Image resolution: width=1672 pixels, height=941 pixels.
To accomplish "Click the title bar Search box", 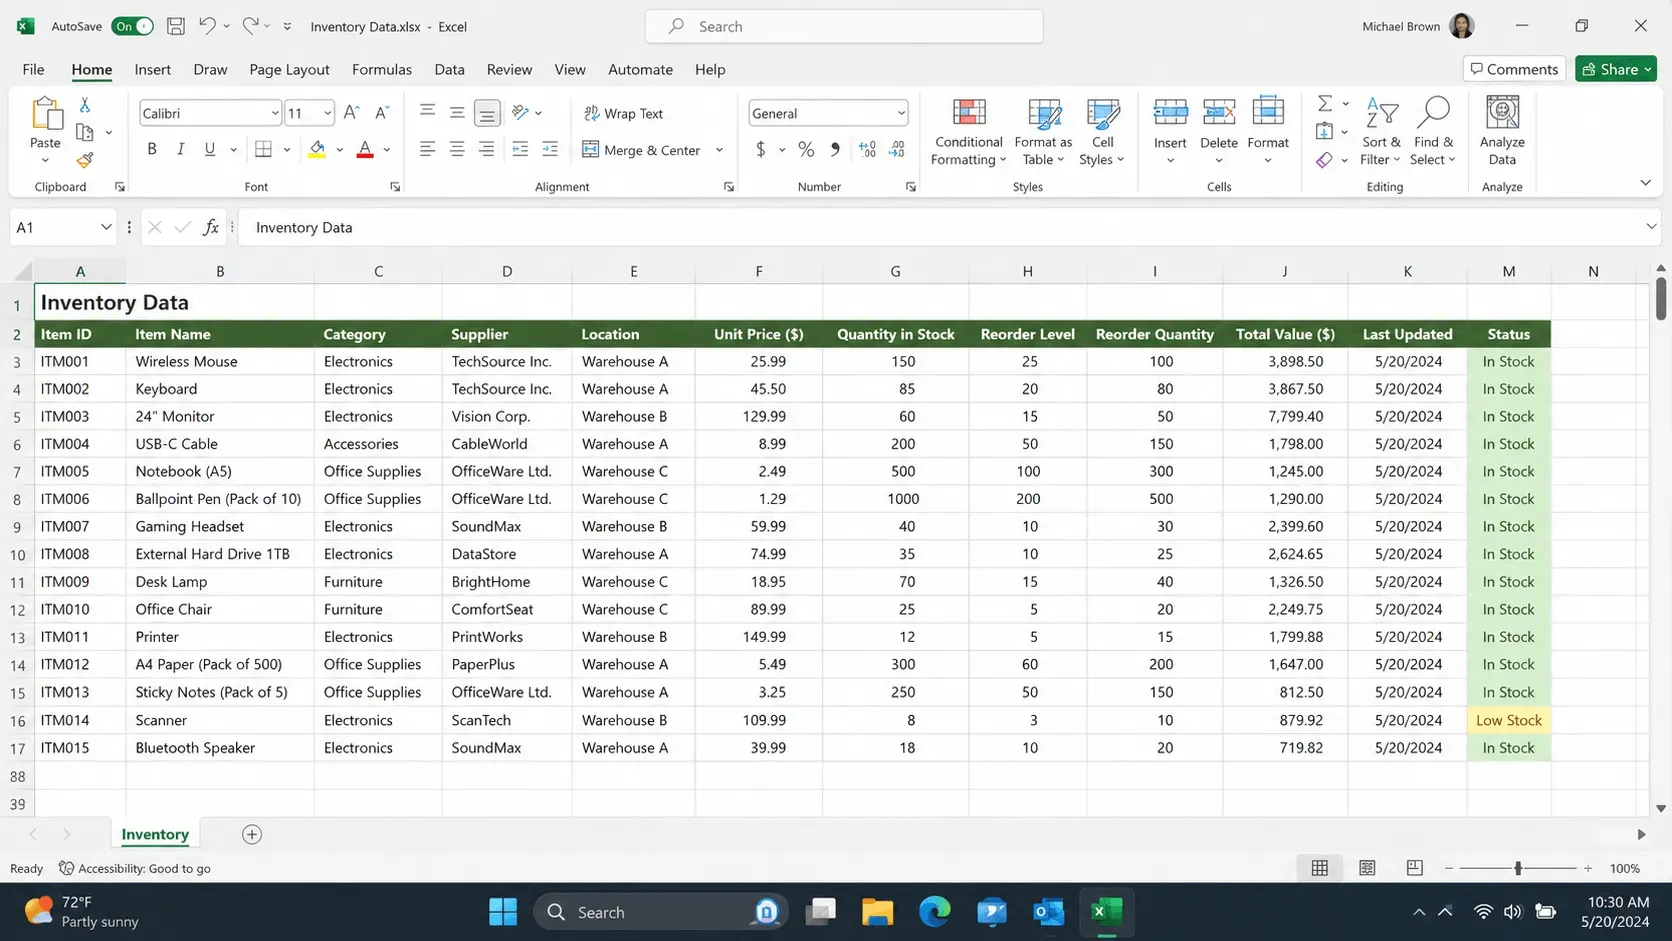I will point(844,26).
